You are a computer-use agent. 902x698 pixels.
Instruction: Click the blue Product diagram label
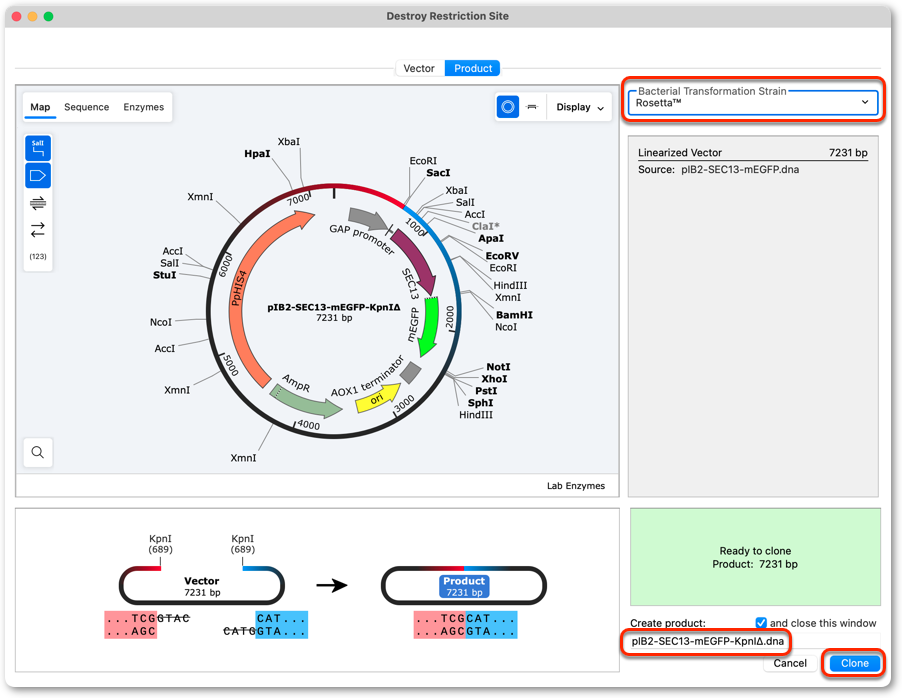point(464,586)
